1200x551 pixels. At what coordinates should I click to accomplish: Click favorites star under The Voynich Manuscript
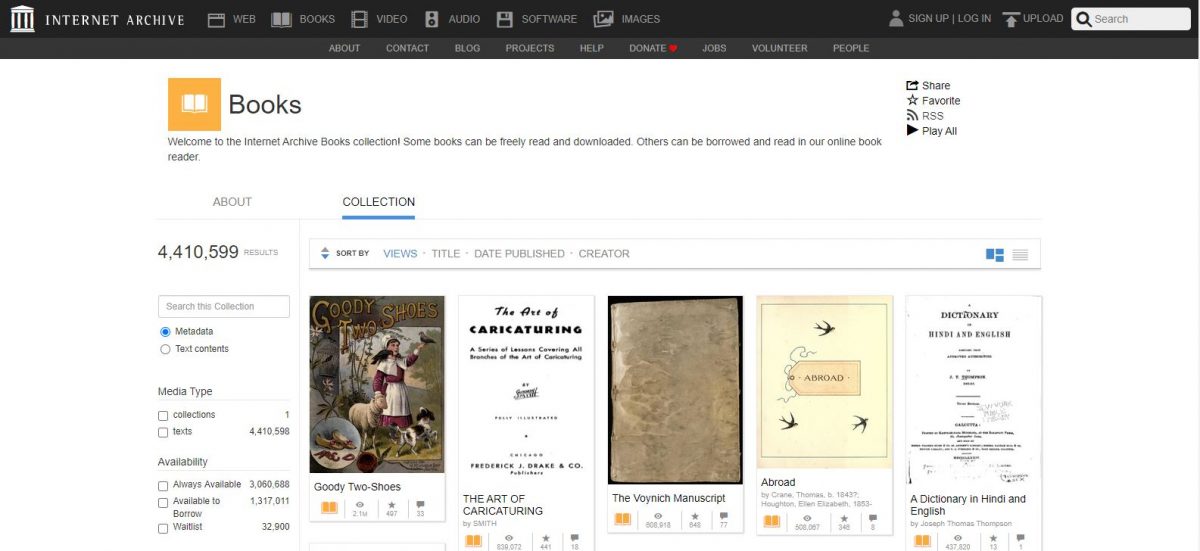coord(694,517)
